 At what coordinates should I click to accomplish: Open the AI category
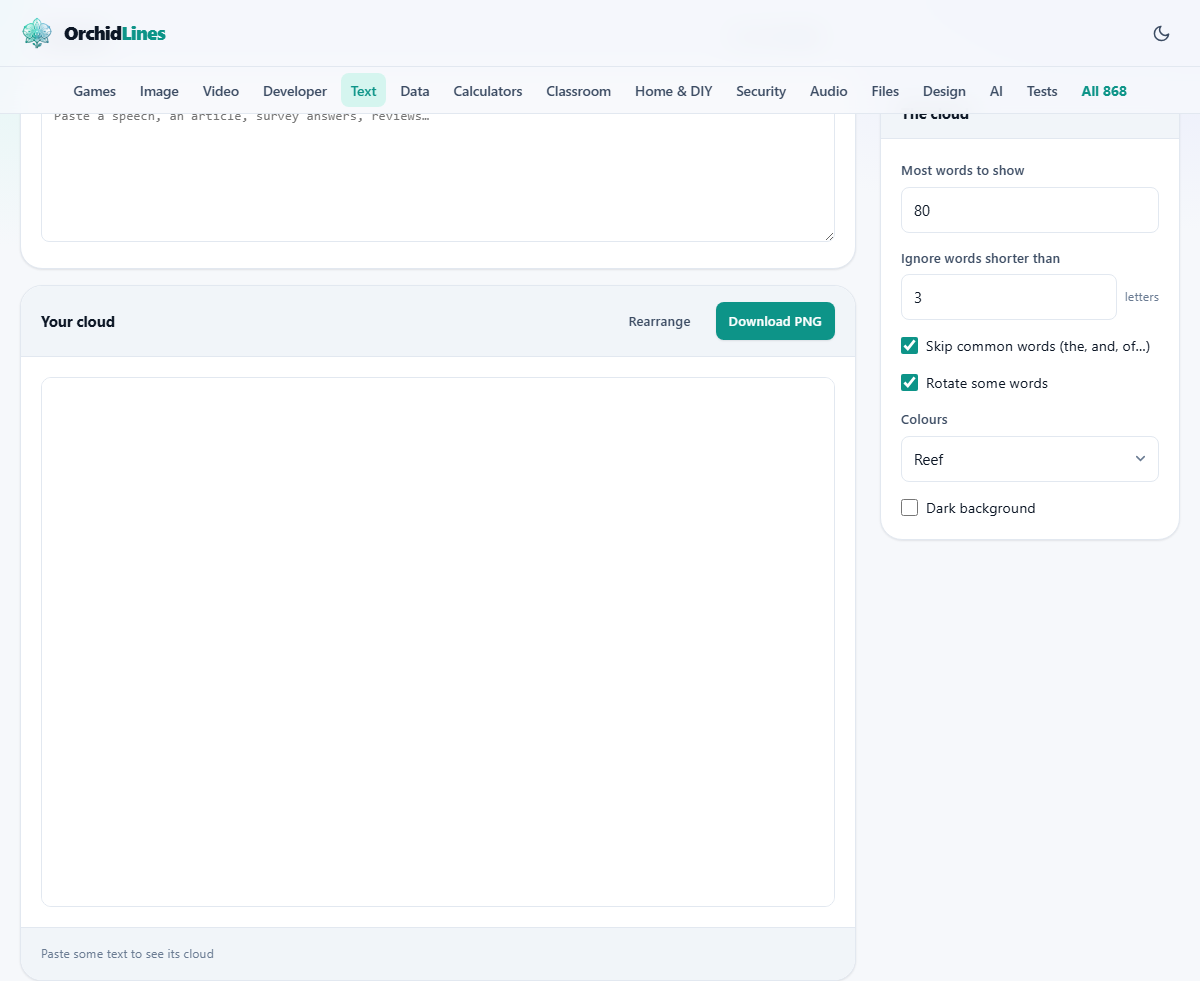[996, 91]
